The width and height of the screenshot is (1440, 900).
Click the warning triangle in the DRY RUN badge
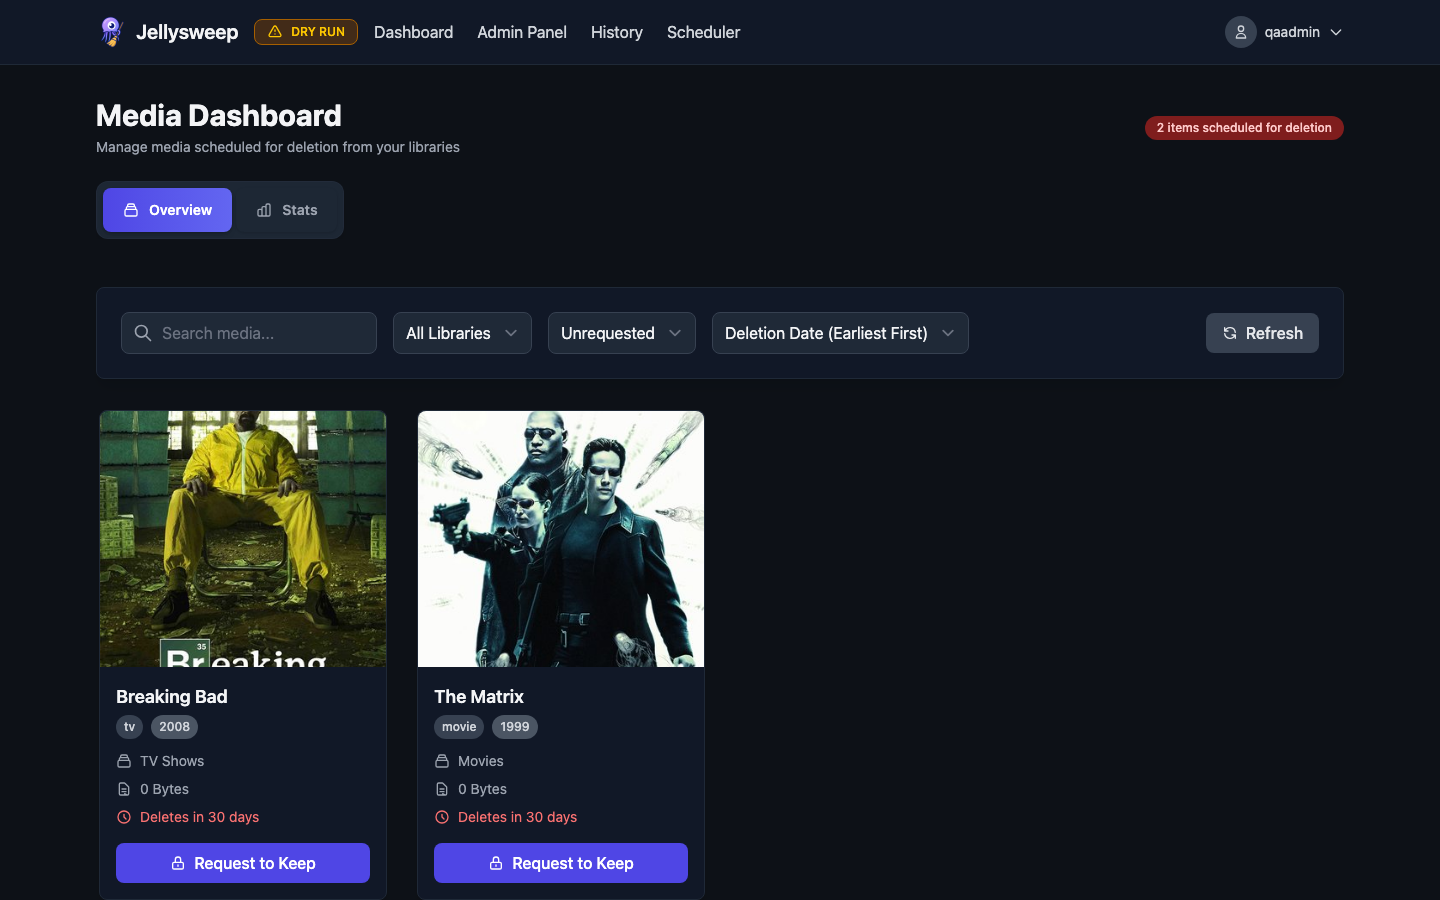(x=275, y=32)
